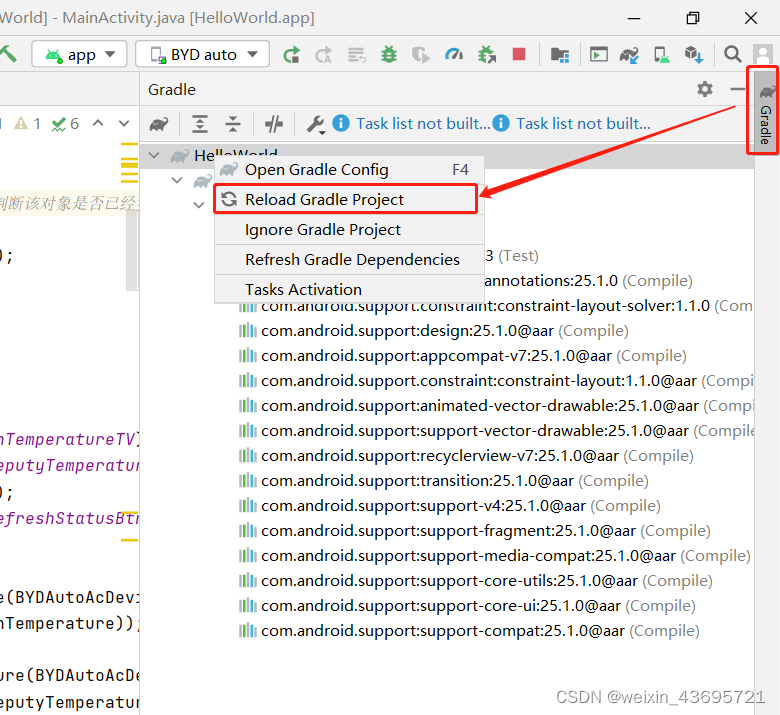Select support-compat:25.1.0@aar dependency
780x715 pixels.
[469, 630]
